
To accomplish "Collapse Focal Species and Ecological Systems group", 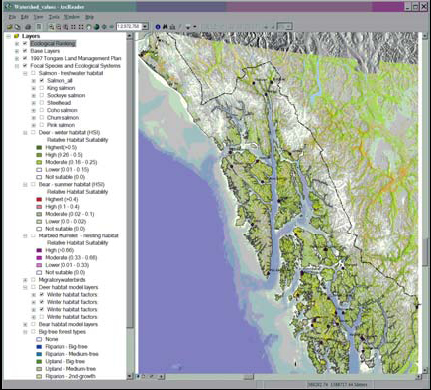I will pyautogui.click(x=17, y=66).
